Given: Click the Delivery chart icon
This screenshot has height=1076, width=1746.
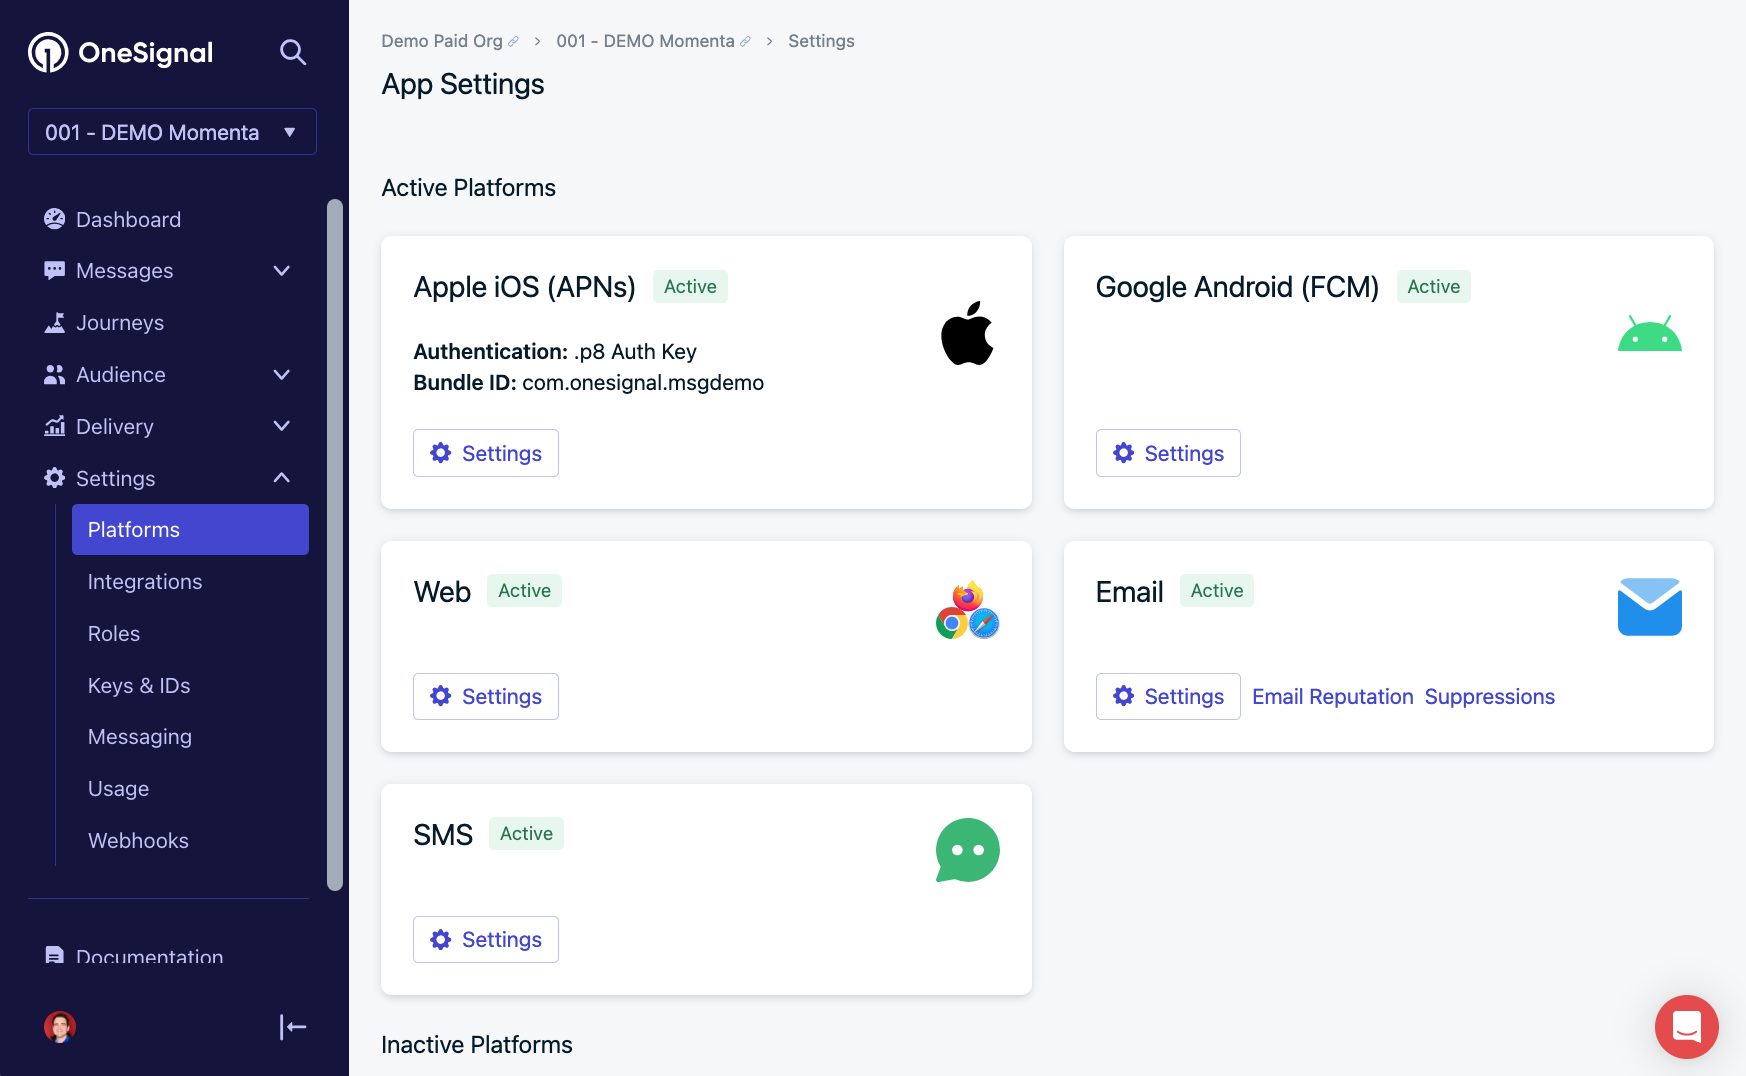Looking at the screenshot, I should [55, 427].
